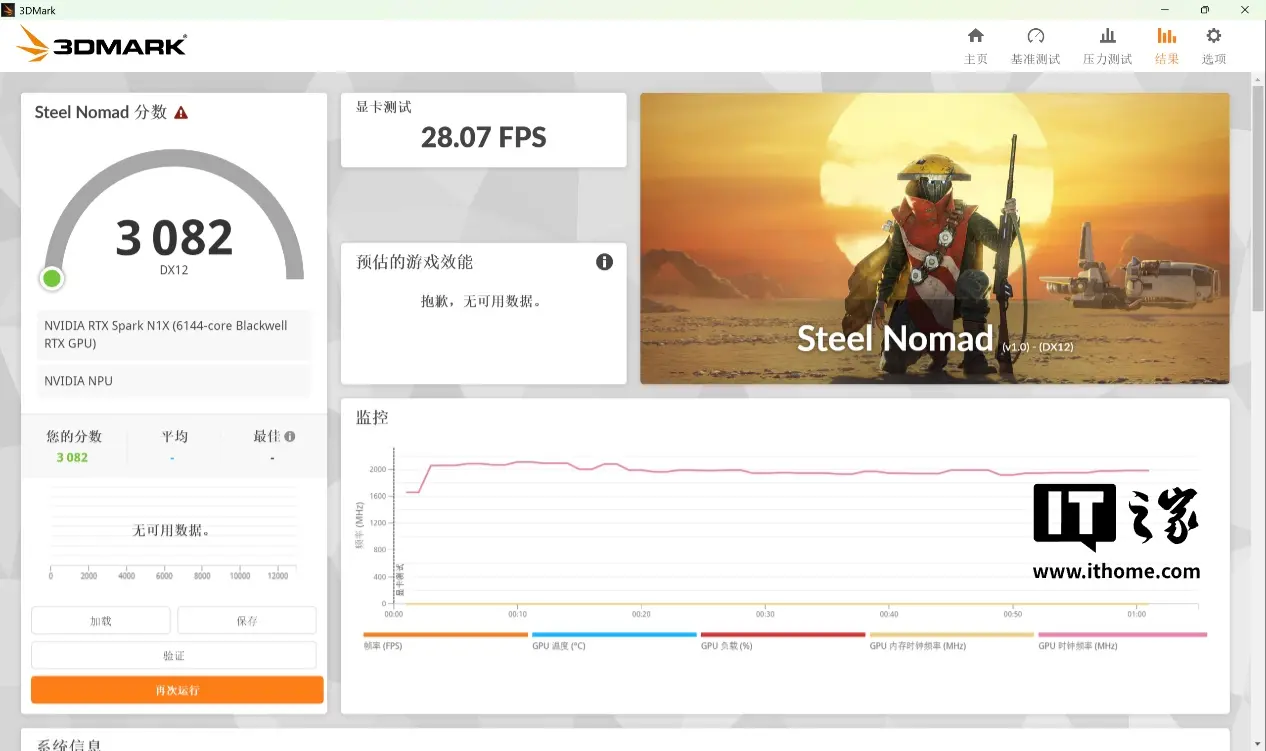
Task: Click the 28.07 FPS graphics test result
Action: click(x=484, y=137)
